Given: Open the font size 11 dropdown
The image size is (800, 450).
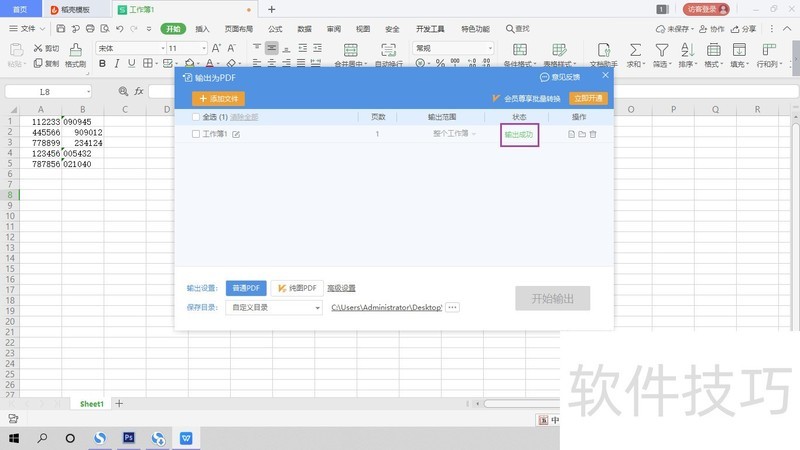Looking at the screenshot, I should point(204,48).
